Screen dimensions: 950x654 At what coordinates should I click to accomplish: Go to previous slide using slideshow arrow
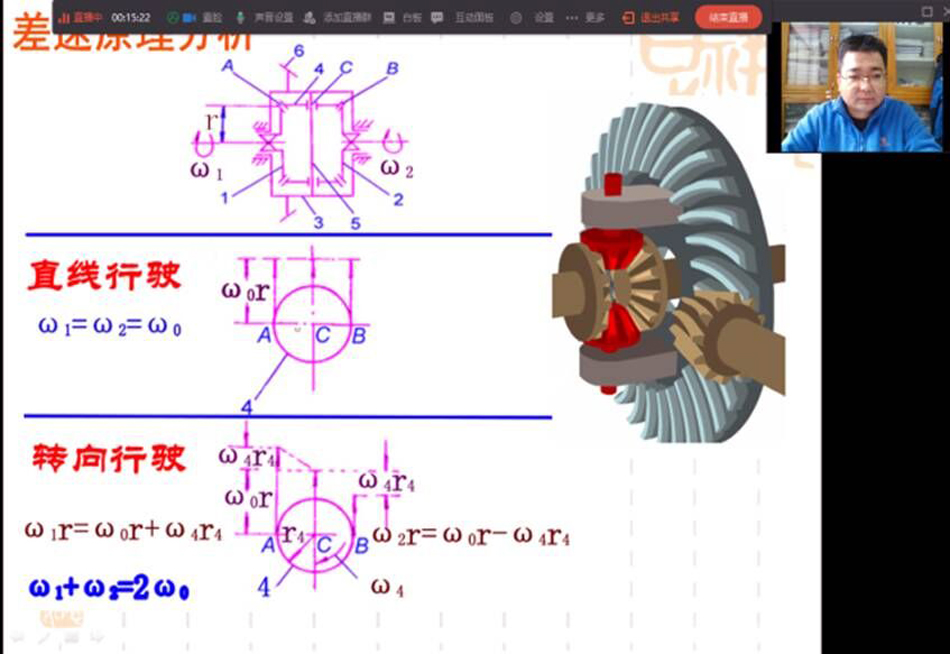(x=18, y=636)
